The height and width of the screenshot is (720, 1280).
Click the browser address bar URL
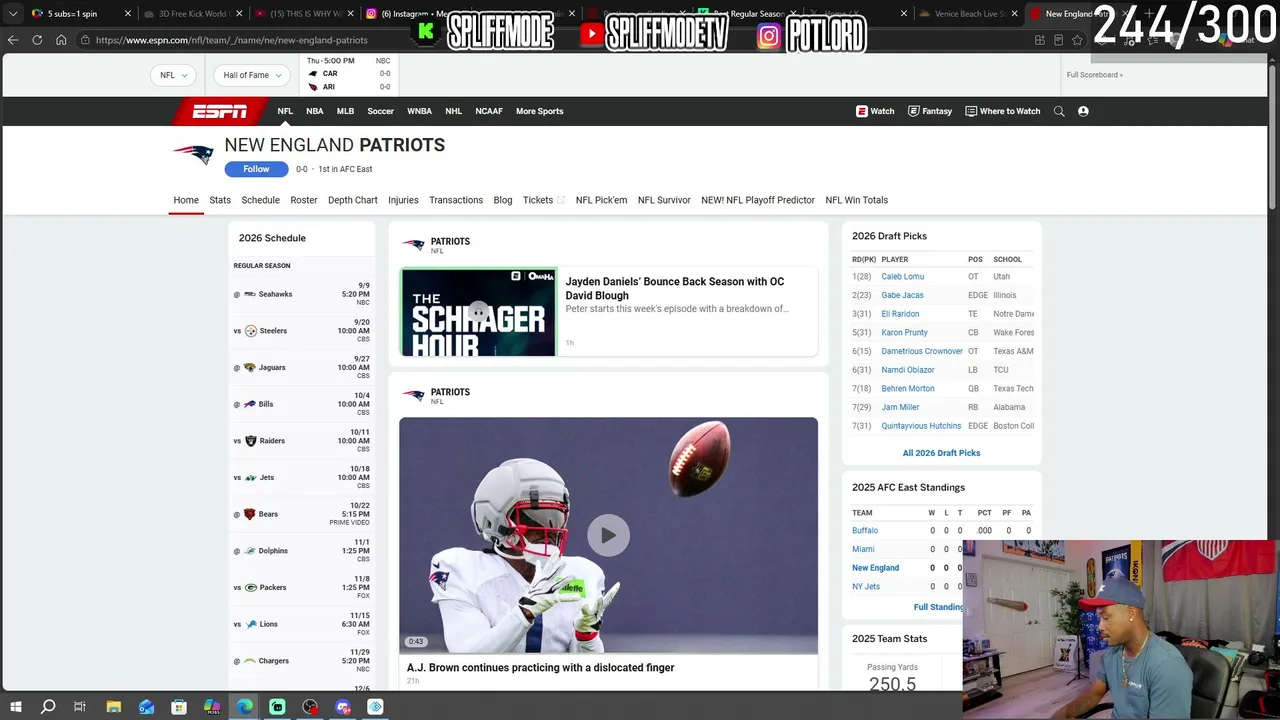232,40
